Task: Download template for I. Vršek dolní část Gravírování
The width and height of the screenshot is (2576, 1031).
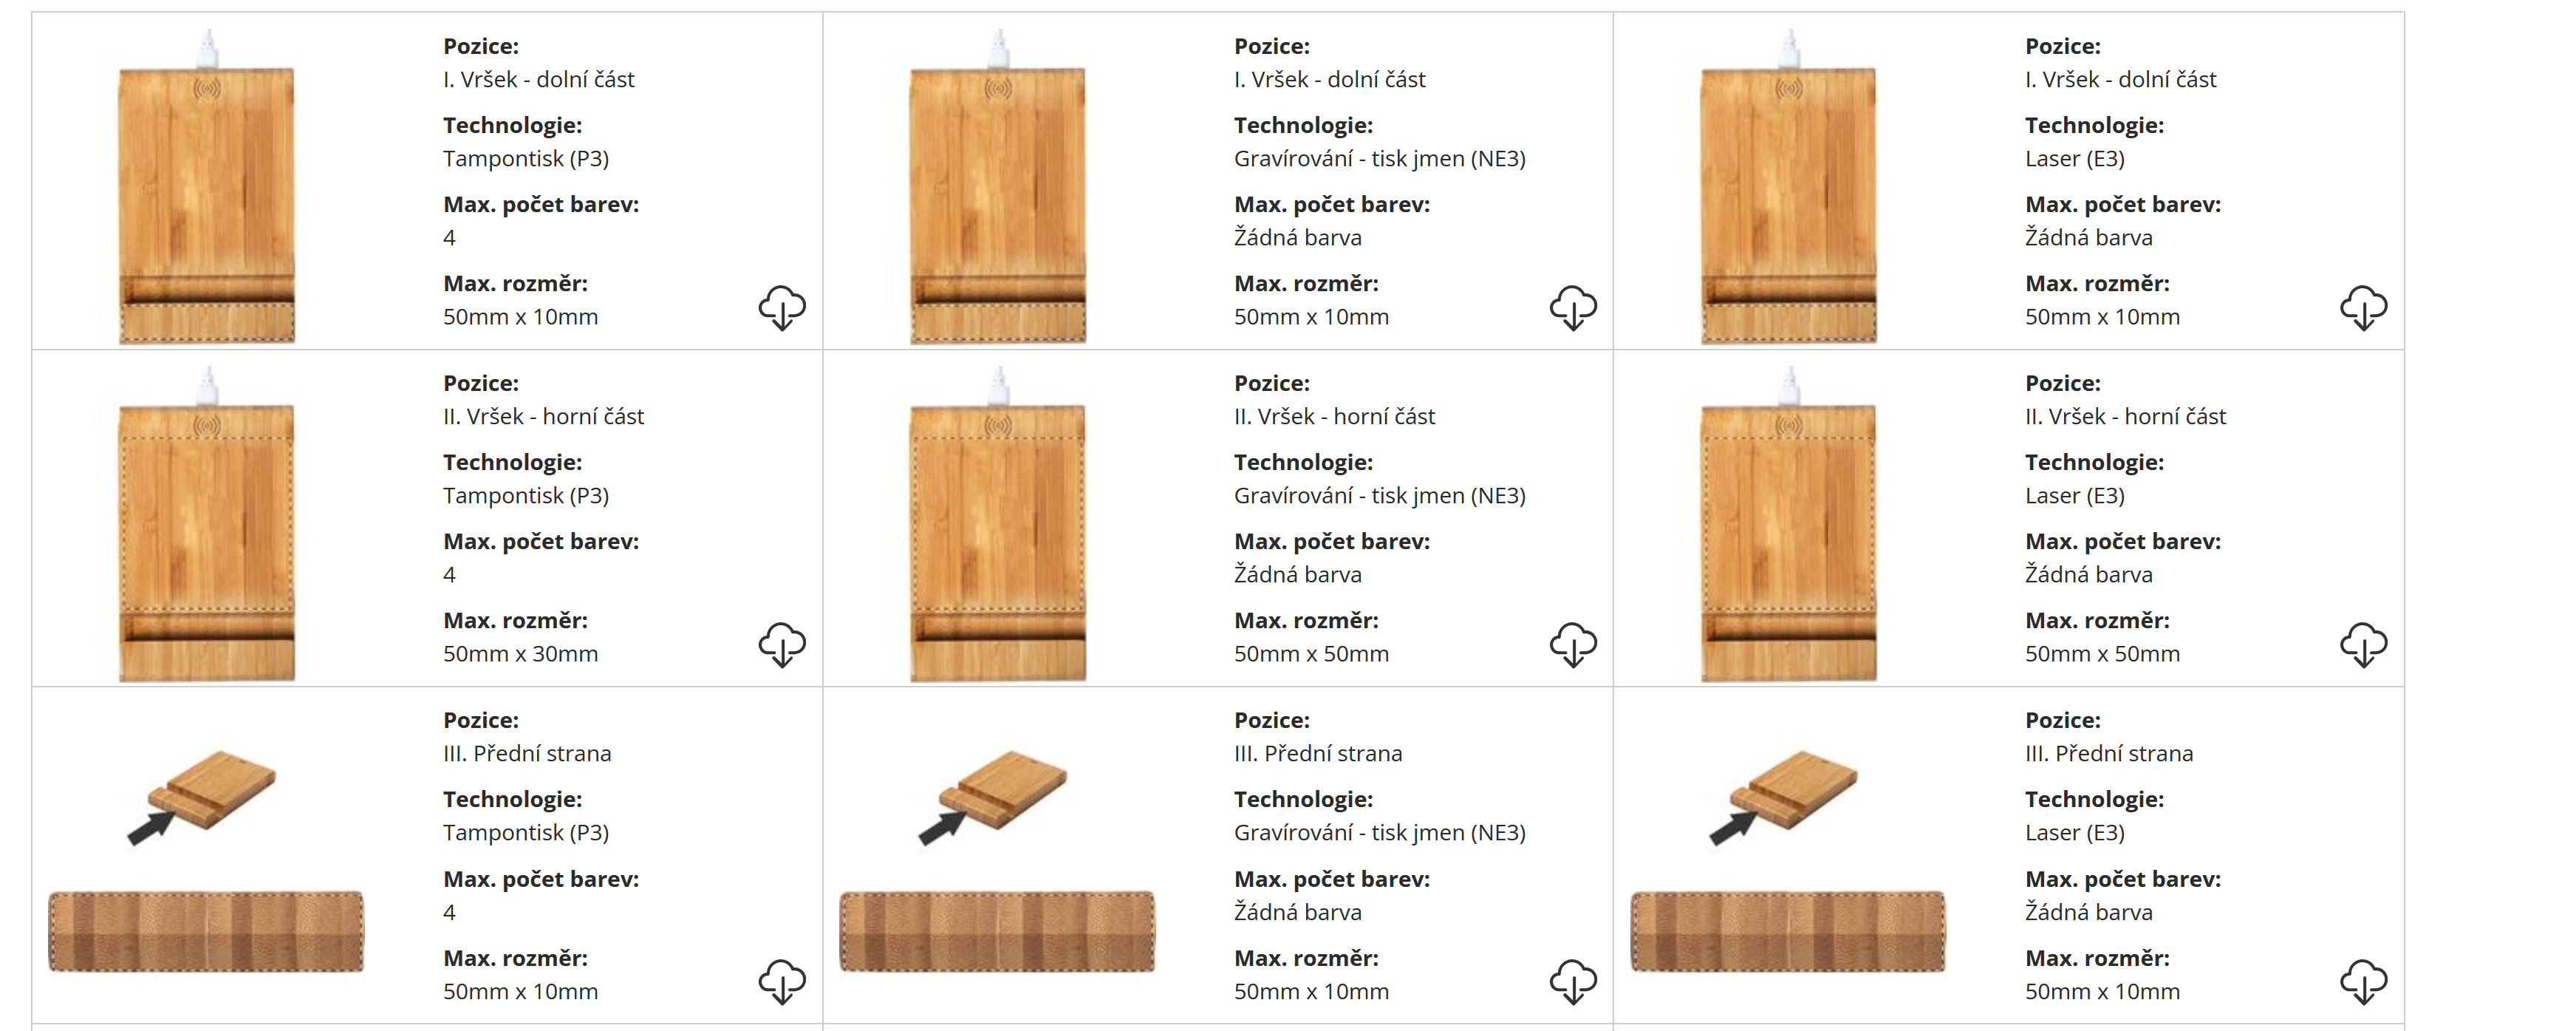Action: point(1572,307)
